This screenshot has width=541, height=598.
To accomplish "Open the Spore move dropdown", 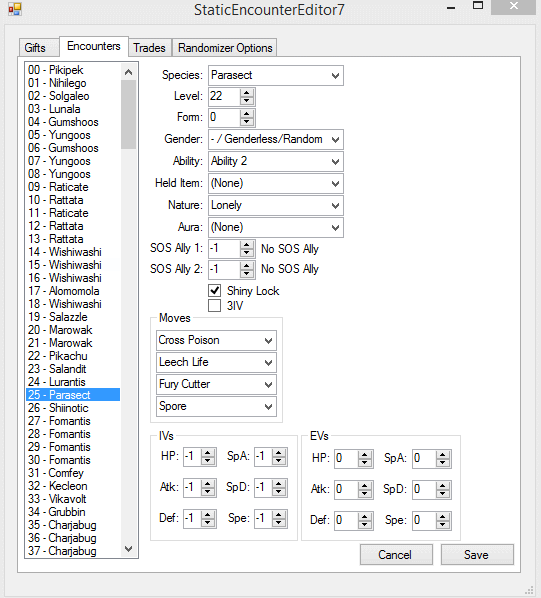I will point(216,406).
